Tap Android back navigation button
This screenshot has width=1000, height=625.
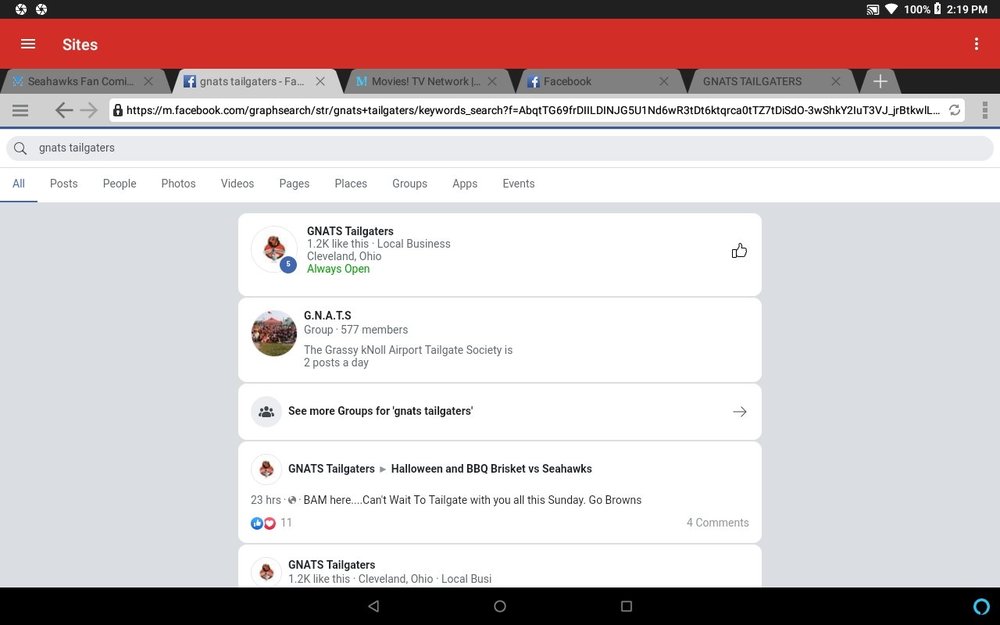[x=374, y=606]
